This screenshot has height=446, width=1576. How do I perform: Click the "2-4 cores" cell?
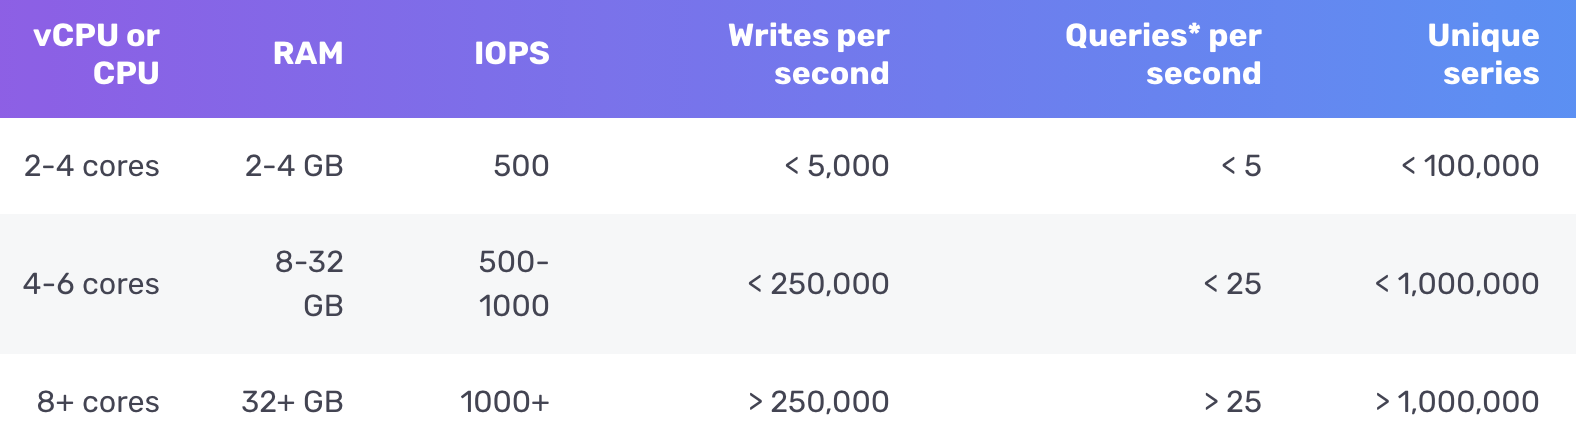92,166
